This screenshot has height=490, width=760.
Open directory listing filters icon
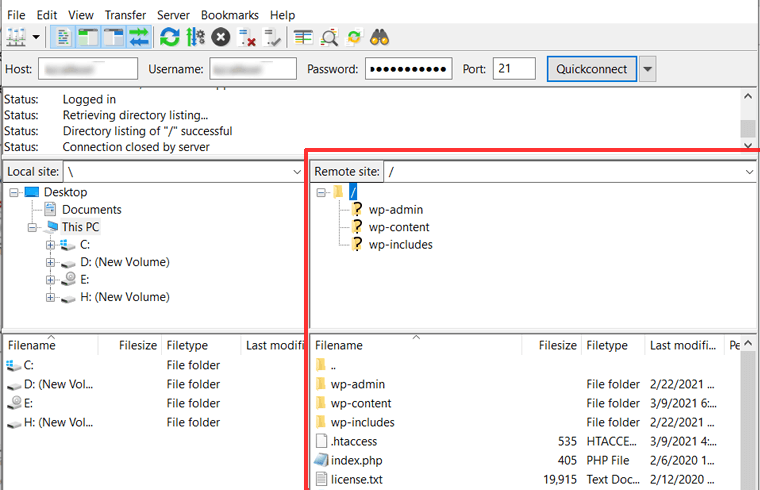coord(303,38)
